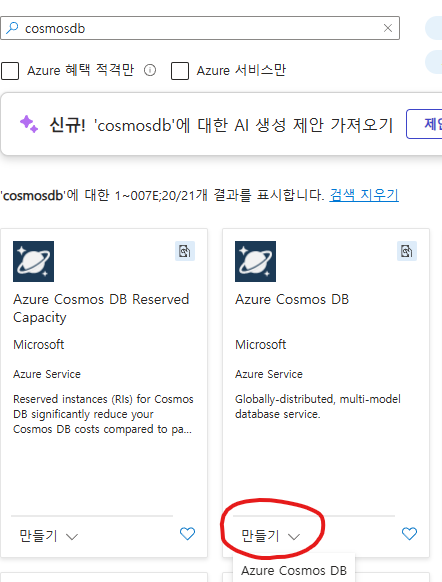Enable the 'Azure 혜택 적격만' checkbox
This screenshot has height=582, width=442.
tap(10, 71)
